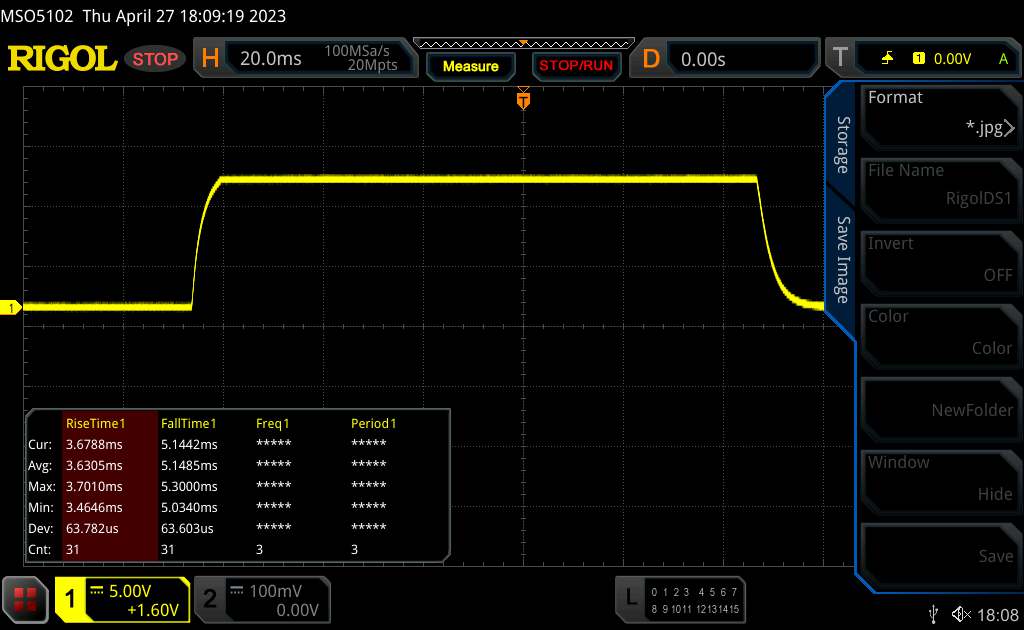The image size is (1024, 630).
Task: Click the RIGOL logo
Action: click(62, 59)
